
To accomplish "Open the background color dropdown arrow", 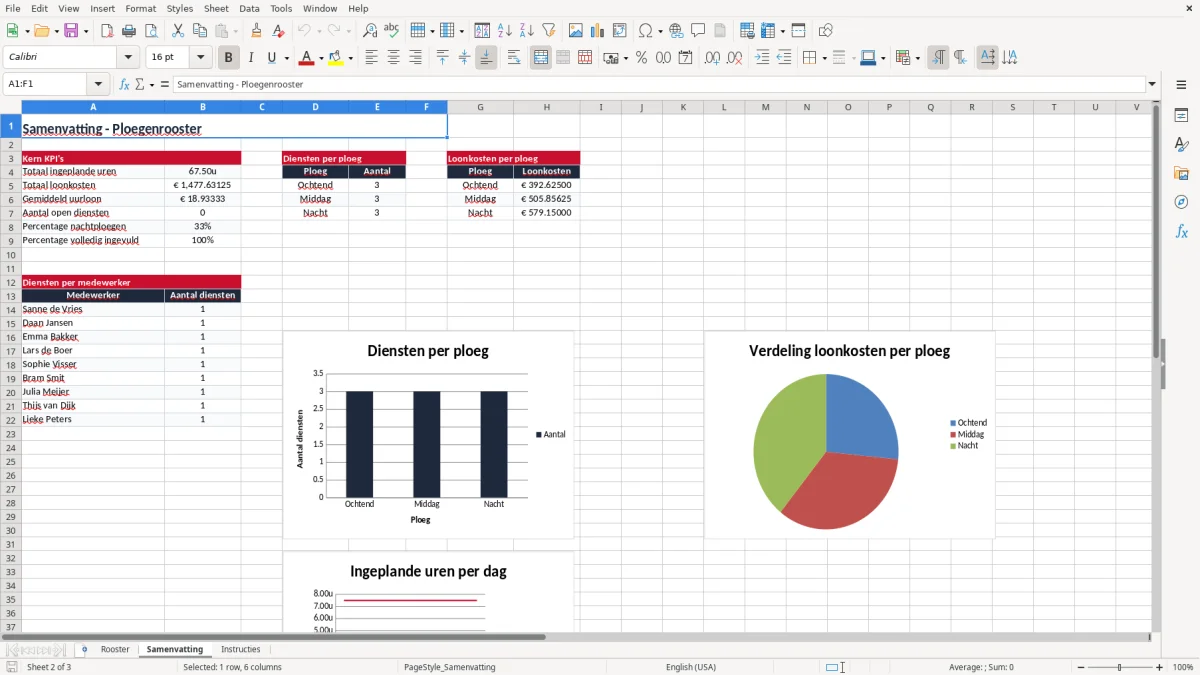I will 350,58.
